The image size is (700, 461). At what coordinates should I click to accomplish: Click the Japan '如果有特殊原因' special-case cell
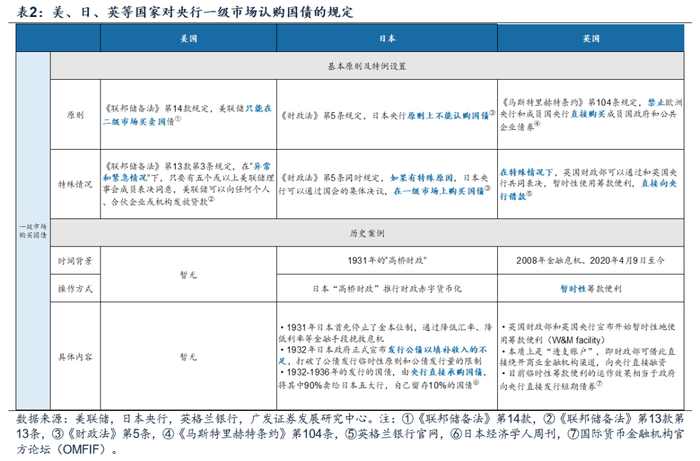pos(387,184)
